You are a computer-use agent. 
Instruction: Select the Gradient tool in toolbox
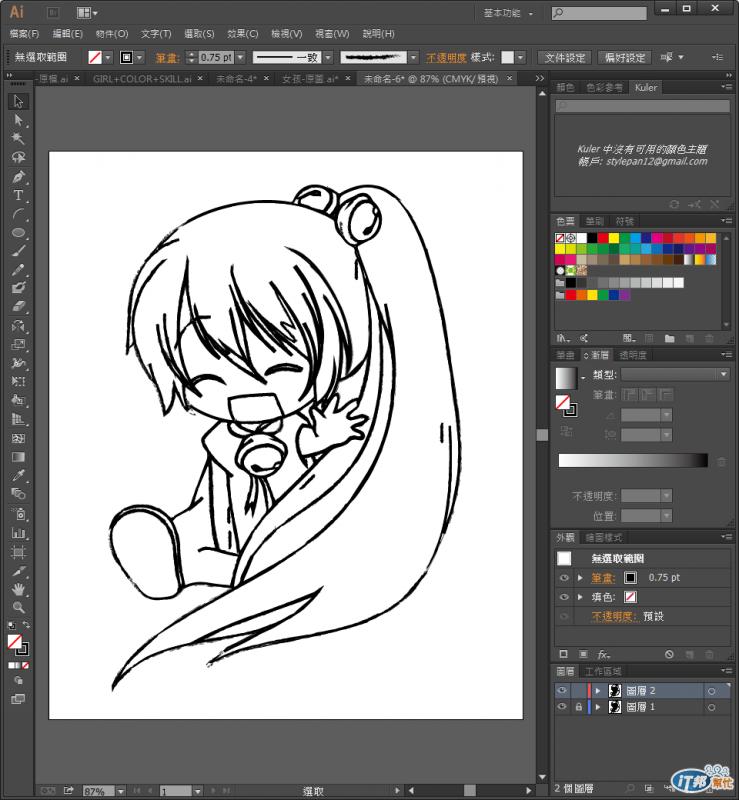click(x=18, y=457)
